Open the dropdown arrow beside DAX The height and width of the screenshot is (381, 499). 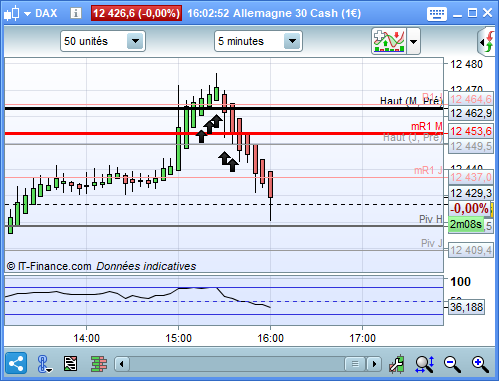(27, 14)
